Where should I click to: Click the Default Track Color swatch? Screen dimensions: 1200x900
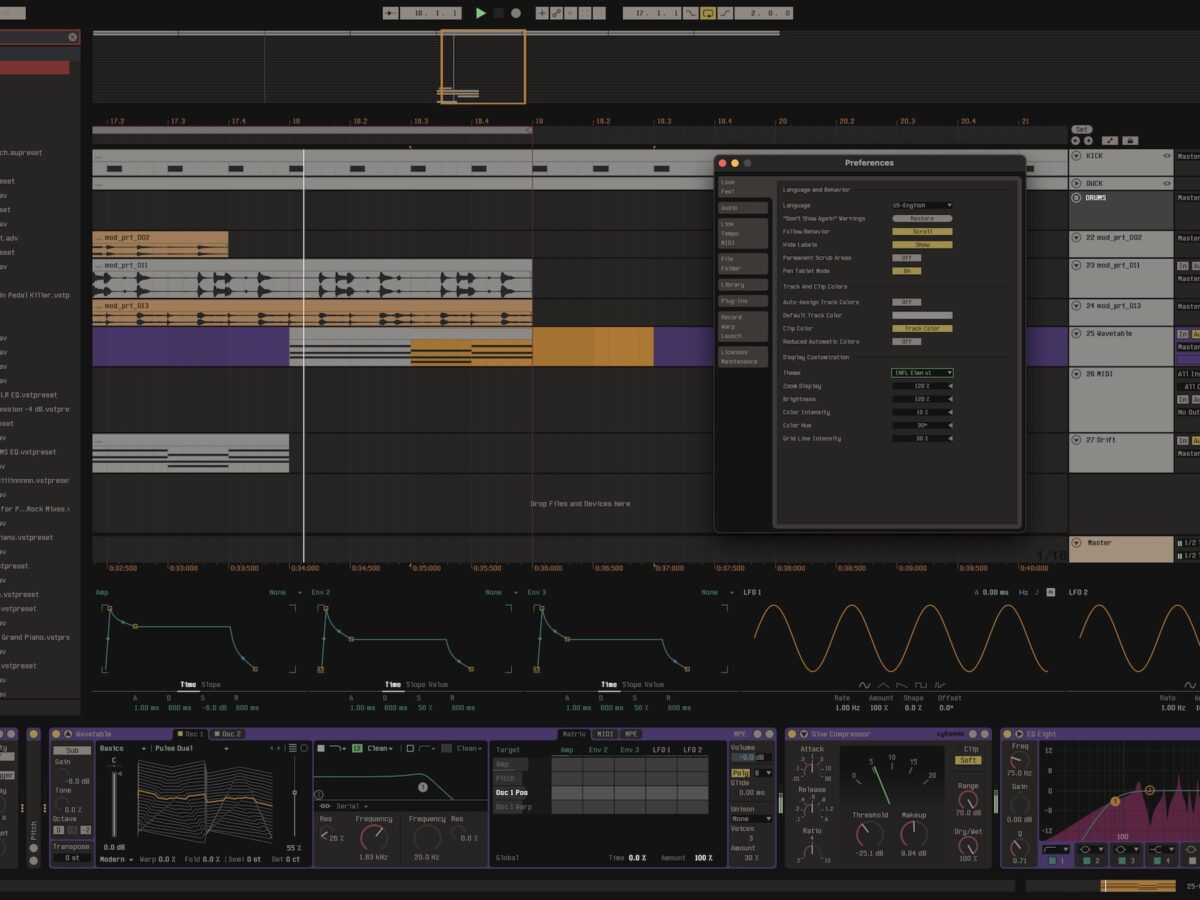pyautogui.click(x=921, y=315)
